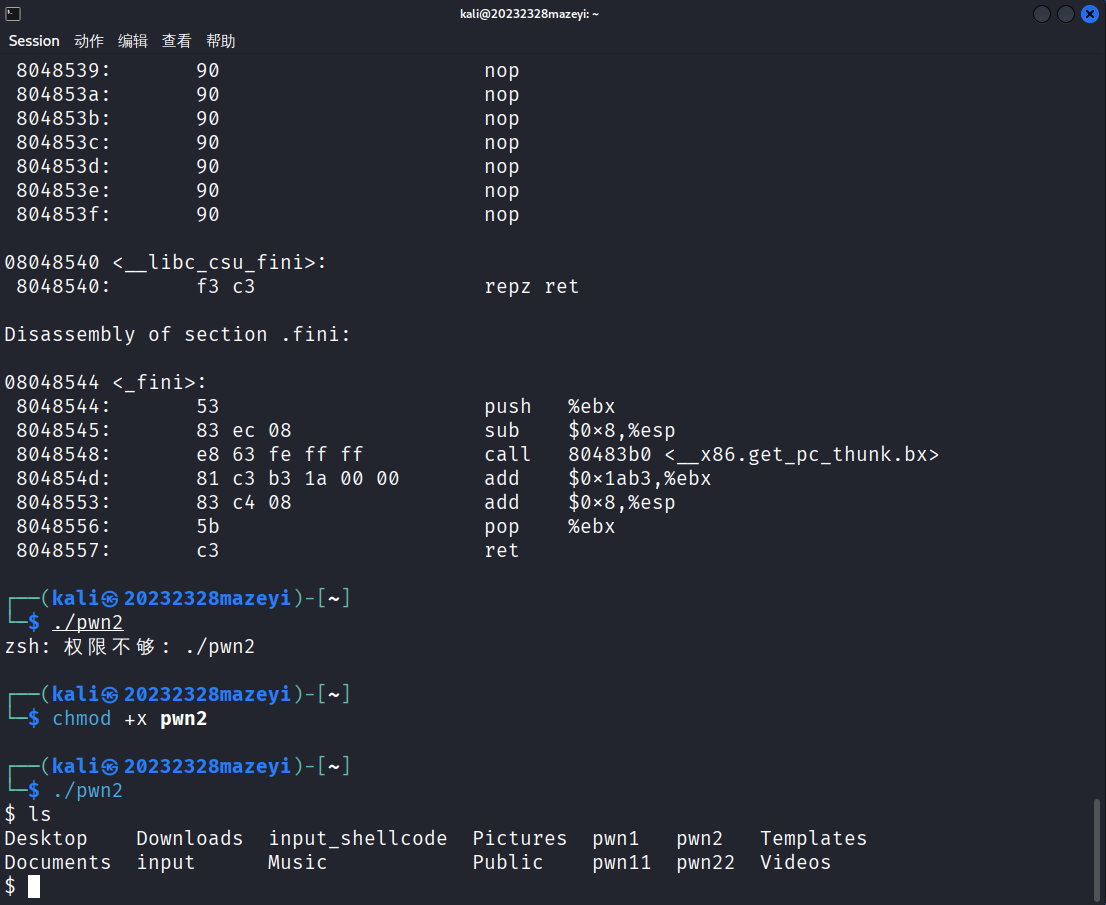Click the address 8048539:
The width and height of the screenshot is (1106, 905).
point(63,71)
